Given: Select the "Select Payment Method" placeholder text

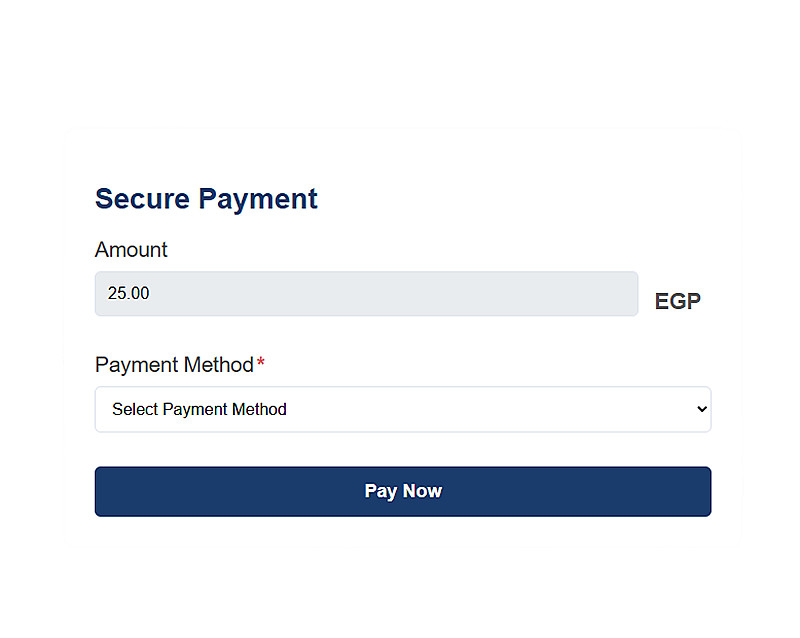Looking at the screenshot, I should point(199,409).
